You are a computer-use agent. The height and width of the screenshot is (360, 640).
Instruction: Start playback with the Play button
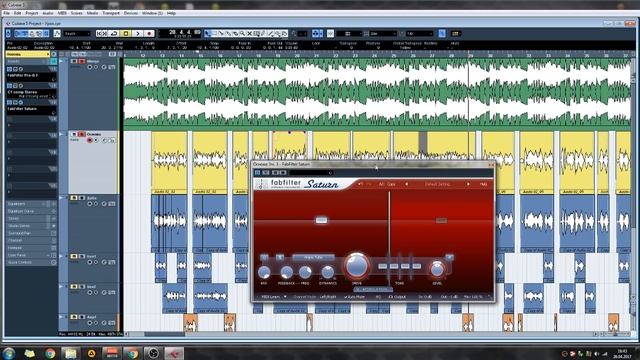point(138,33)
